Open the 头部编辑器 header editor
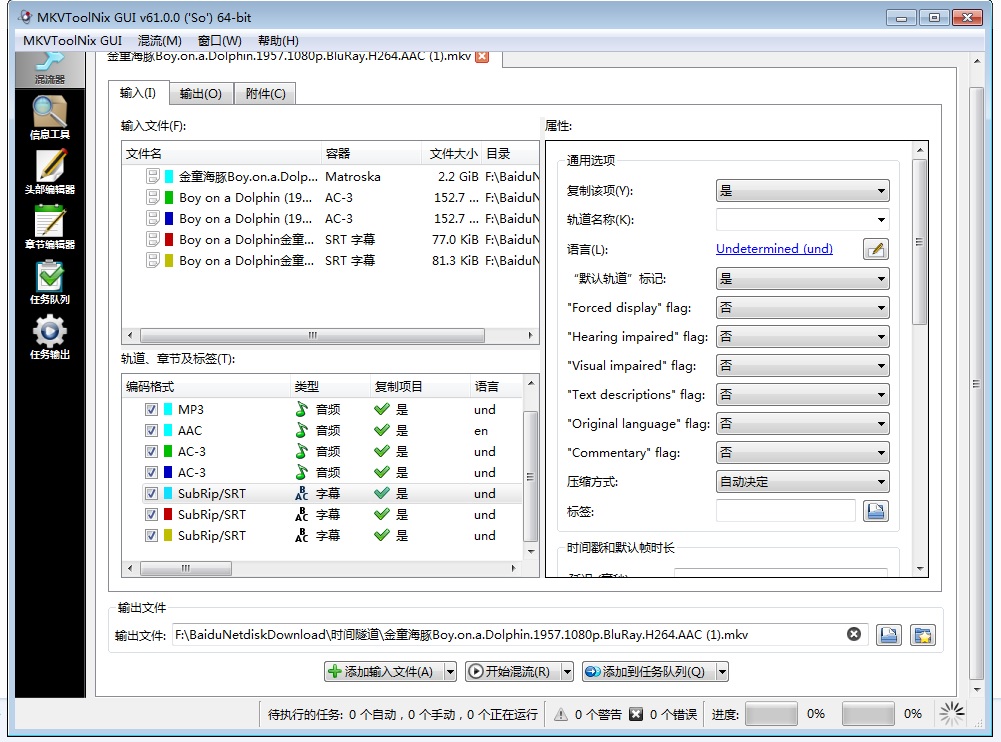Screen dimensions: 1001x742 (x=50, y=172)
